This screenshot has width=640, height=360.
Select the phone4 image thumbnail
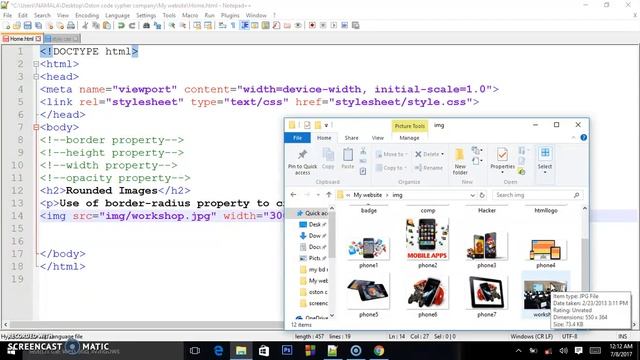[x=546, y=253]
